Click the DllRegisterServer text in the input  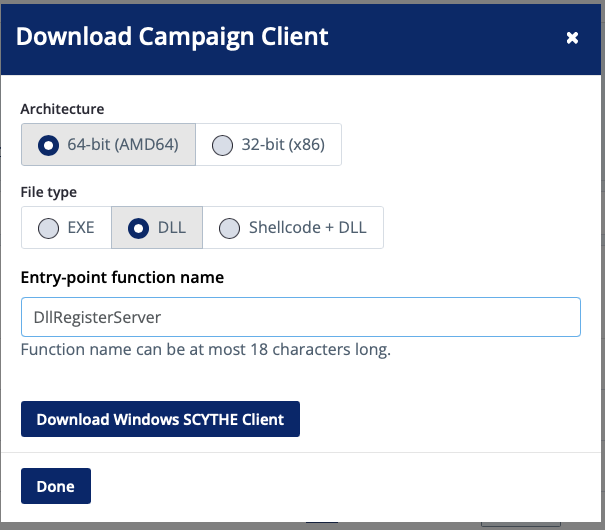pos(97,317)
